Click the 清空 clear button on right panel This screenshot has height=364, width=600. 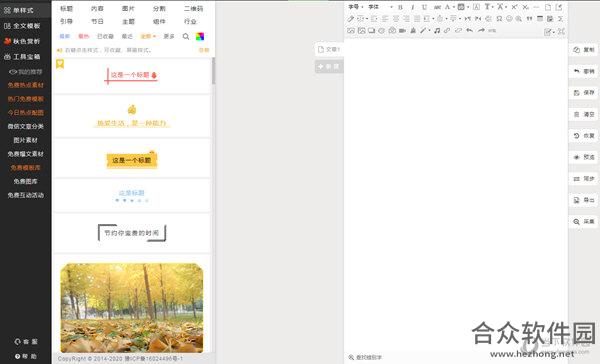584,114
